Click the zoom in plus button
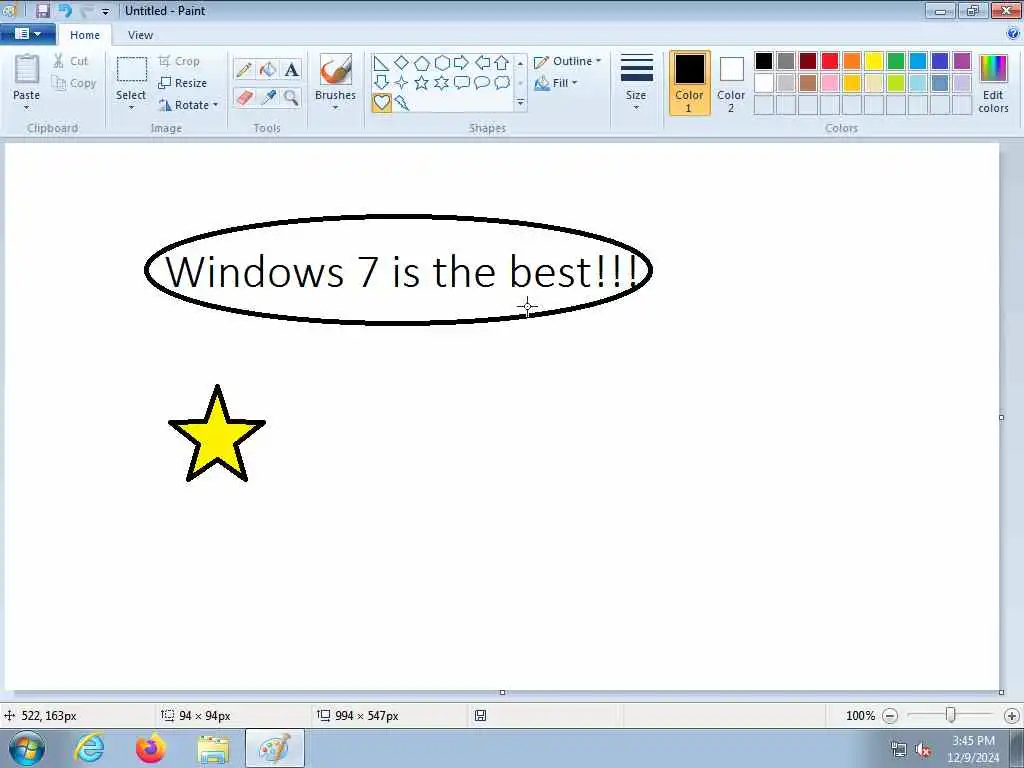Viewport: 1024px width, 768px height. [x=1012, y=716]
